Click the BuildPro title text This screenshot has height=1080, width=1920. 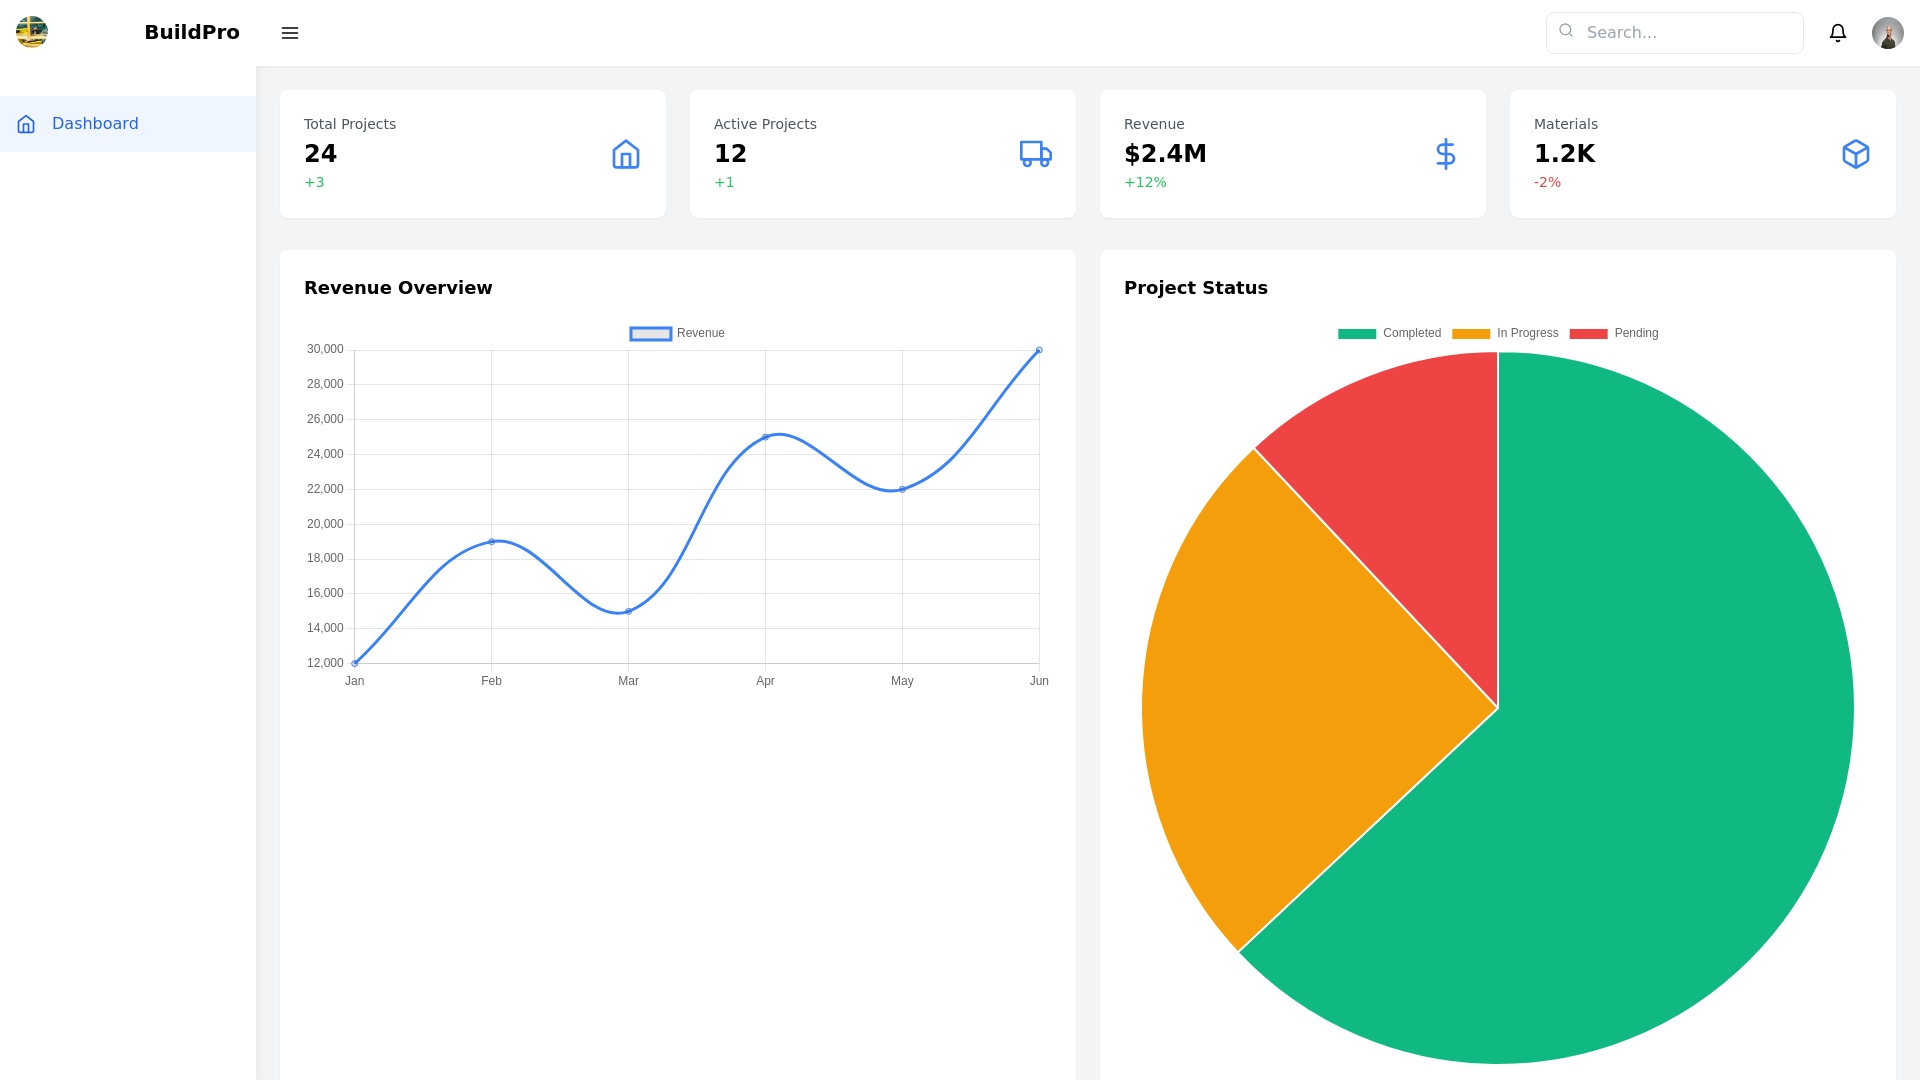coord(192,32)
